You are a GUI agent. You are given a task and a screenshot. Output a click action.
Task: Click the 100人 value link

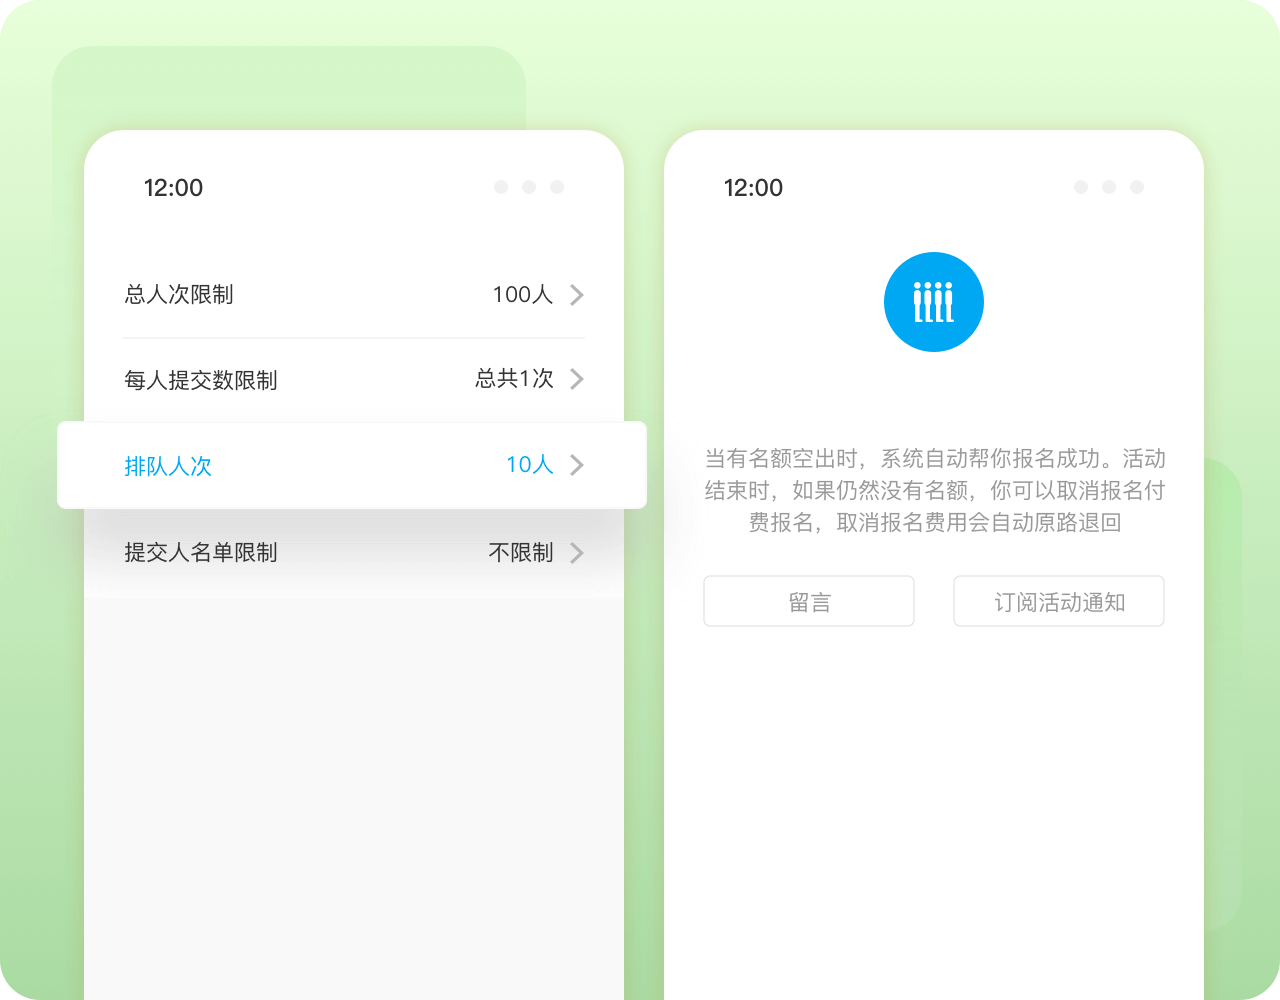523,294
